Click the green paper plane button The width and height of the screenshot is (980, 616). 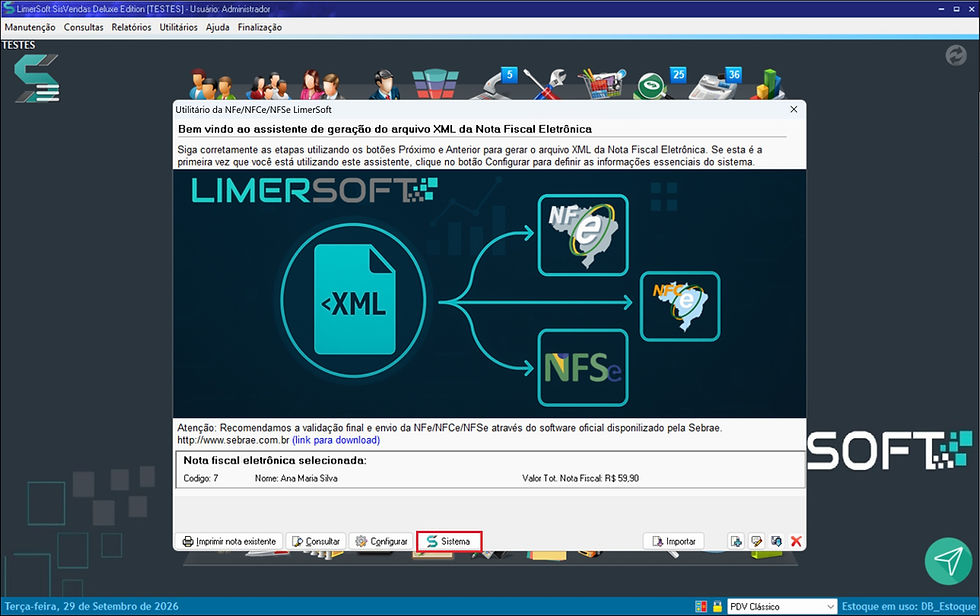tap(949, 561)
